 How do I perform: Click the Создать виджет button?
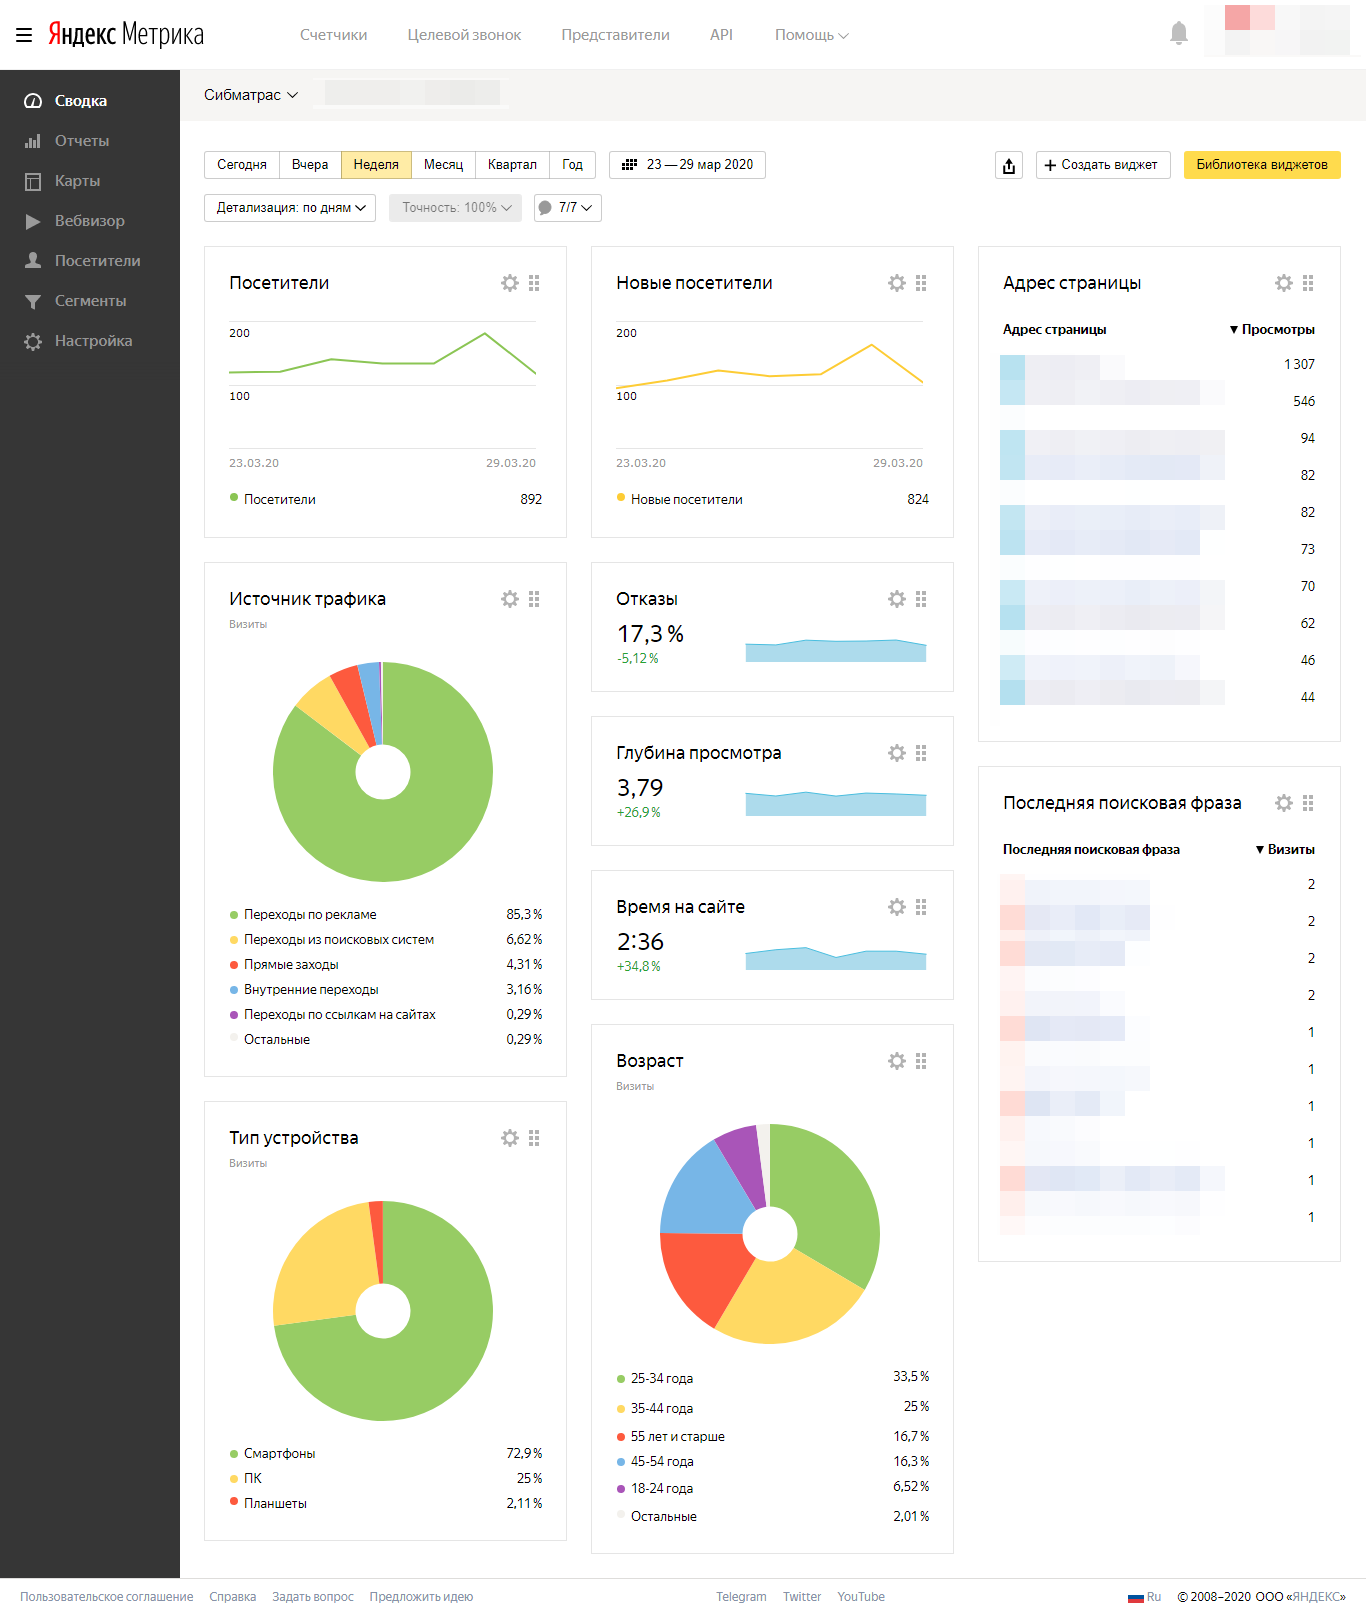pos(1103,165)
